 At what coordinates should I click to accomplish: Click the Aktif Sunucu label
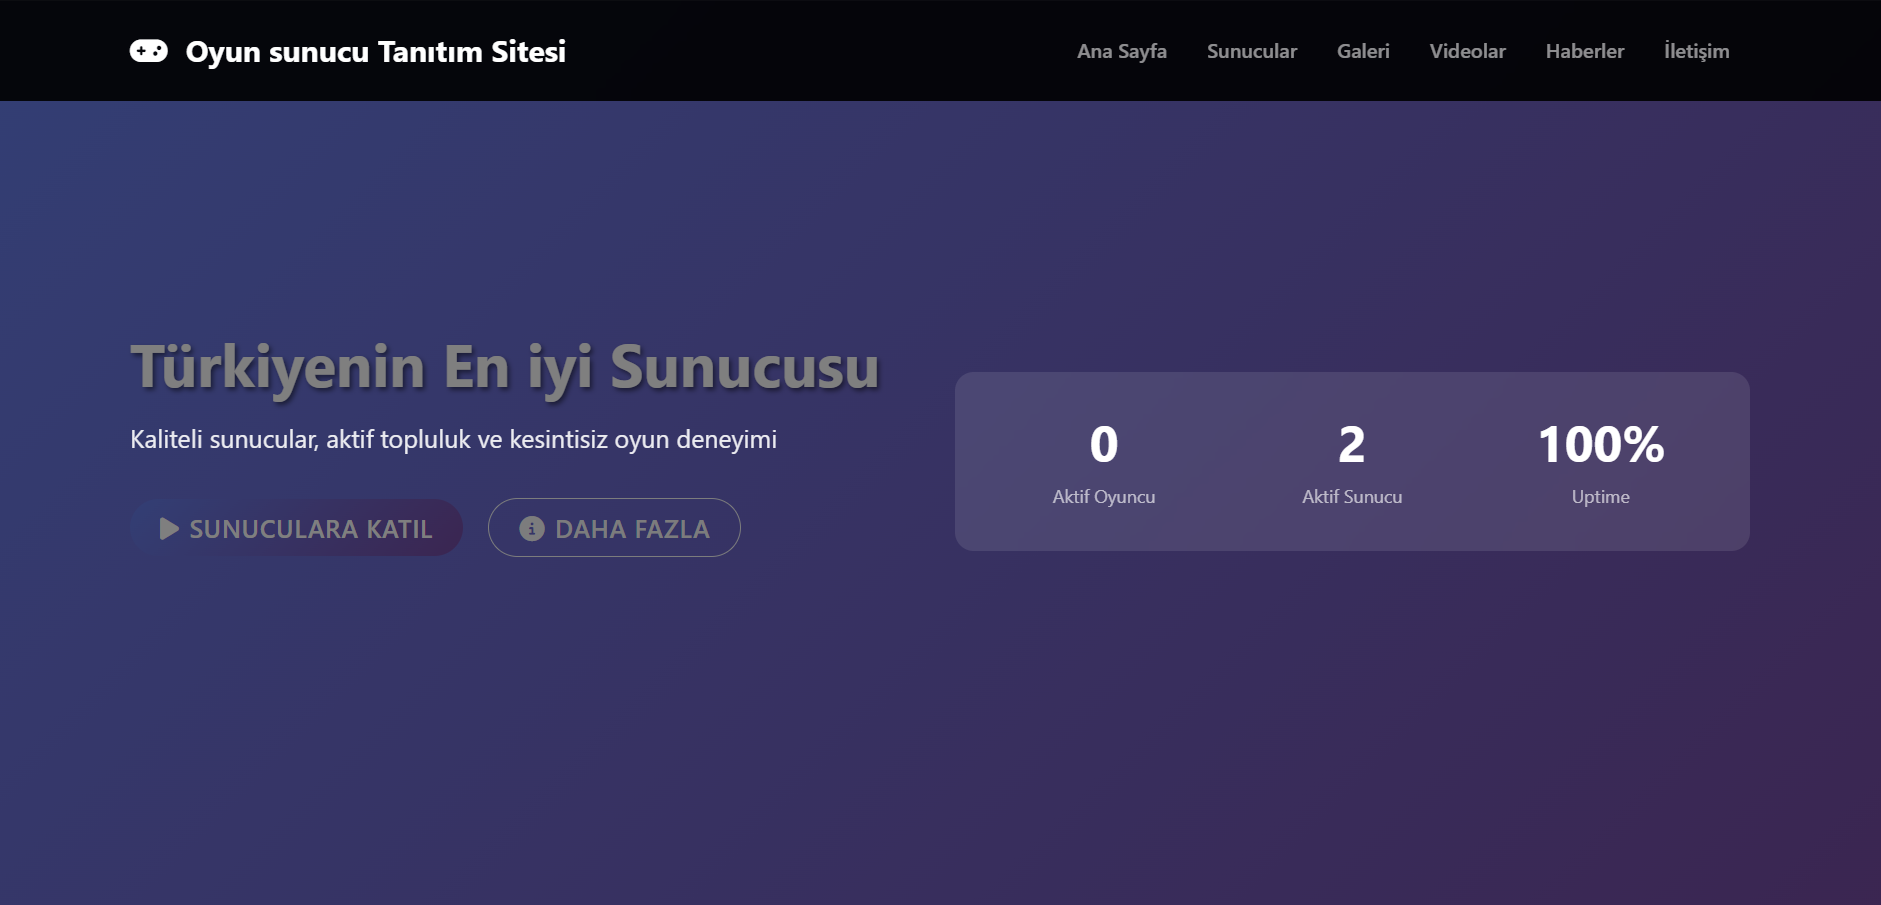[1352, 497]
